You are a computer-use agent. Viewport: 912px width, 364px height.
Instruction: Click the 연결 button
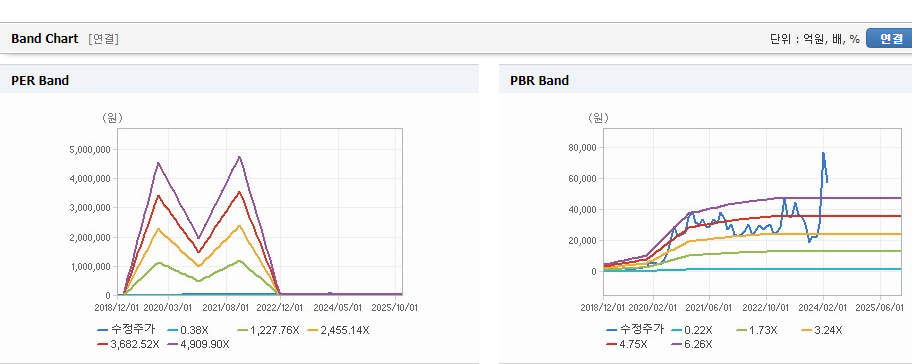coord(890,38)
